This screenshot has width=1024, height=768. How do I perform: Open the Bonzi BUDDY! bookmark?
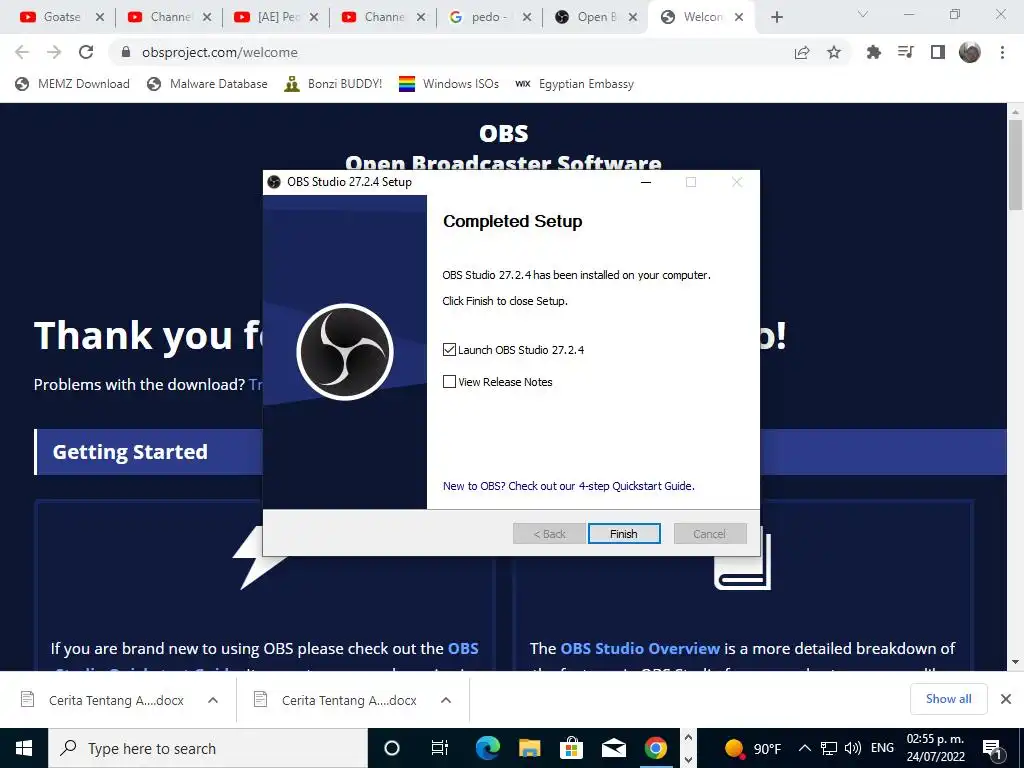[333, 84]
